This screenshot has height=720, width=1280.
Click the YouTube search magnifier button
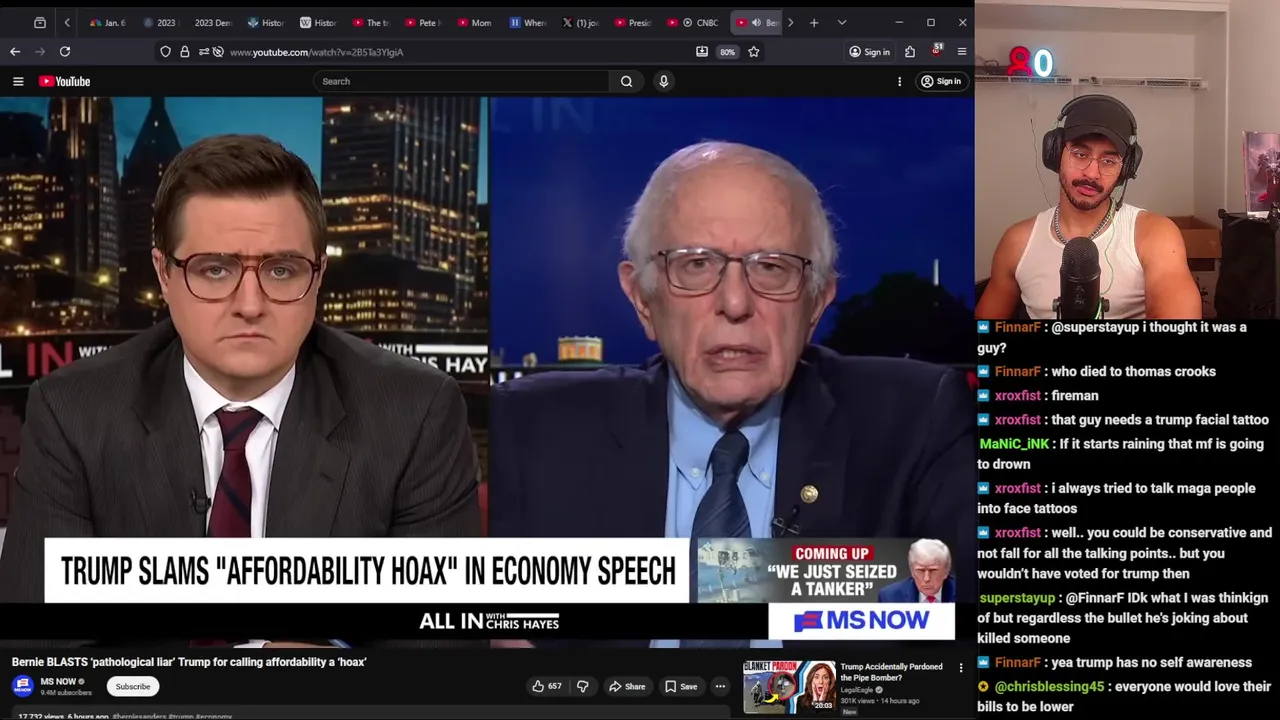pos(626,81)
